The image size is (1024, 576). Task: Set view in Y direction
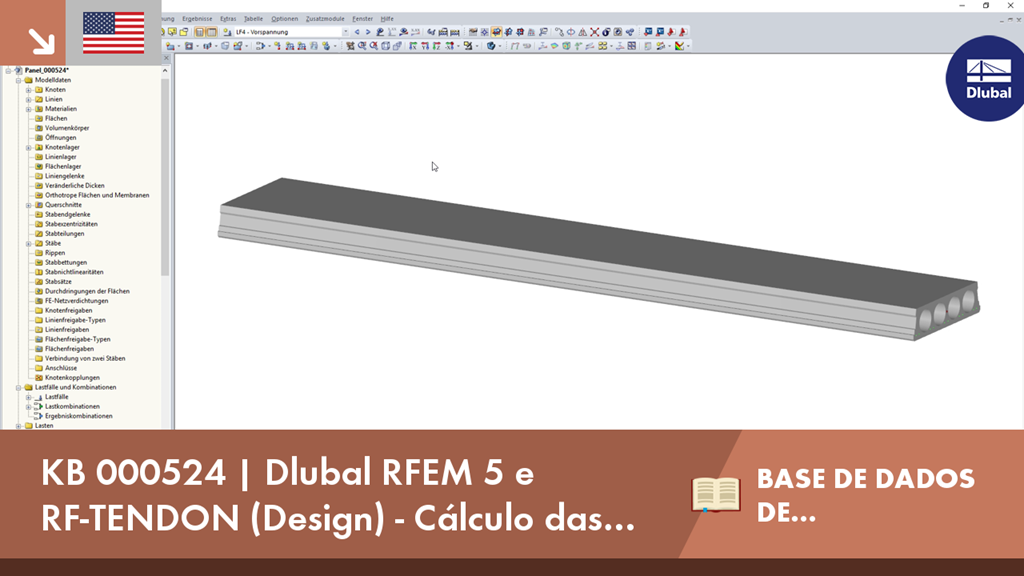pos(424,46)
